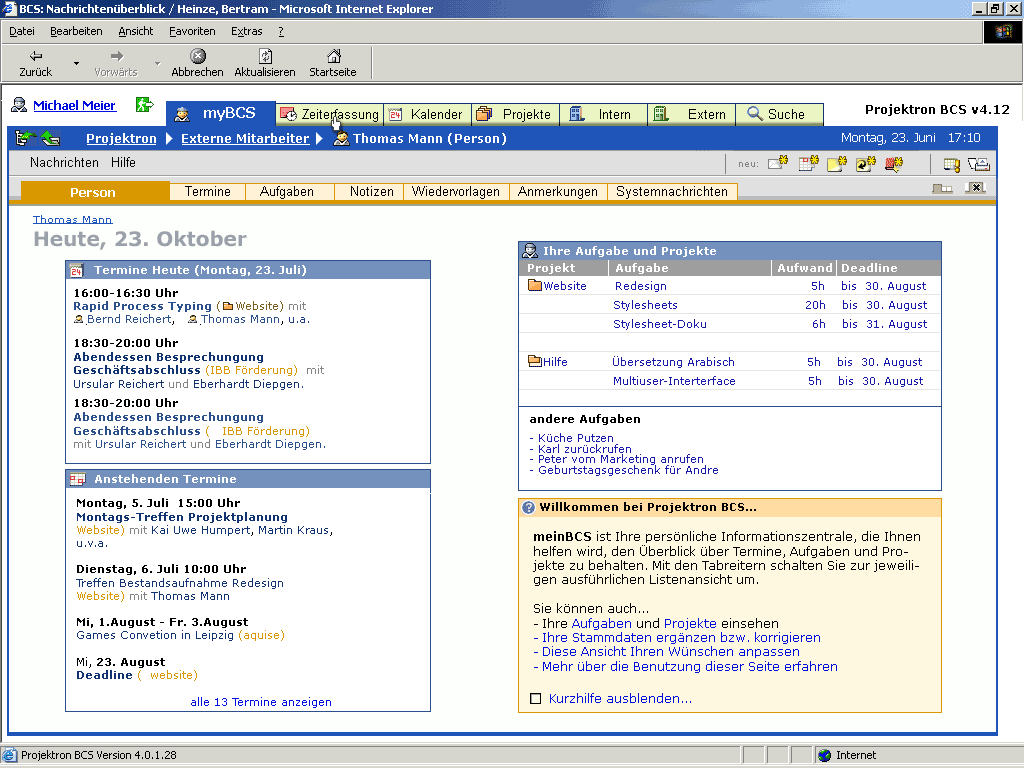
Task: Click the Küche Putzen task link
Action: pyautogui.click(x=575, y=438)
